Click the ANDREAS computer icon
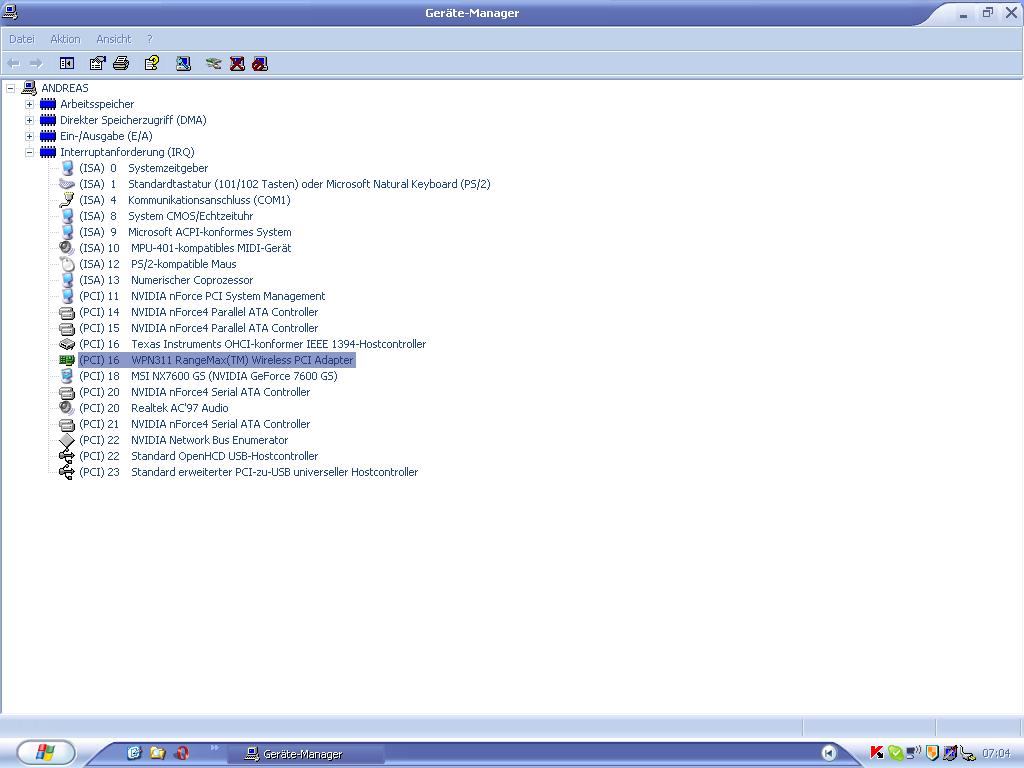Image resolution: width=1024 pixels, height=768 pixels. (29, 88)
